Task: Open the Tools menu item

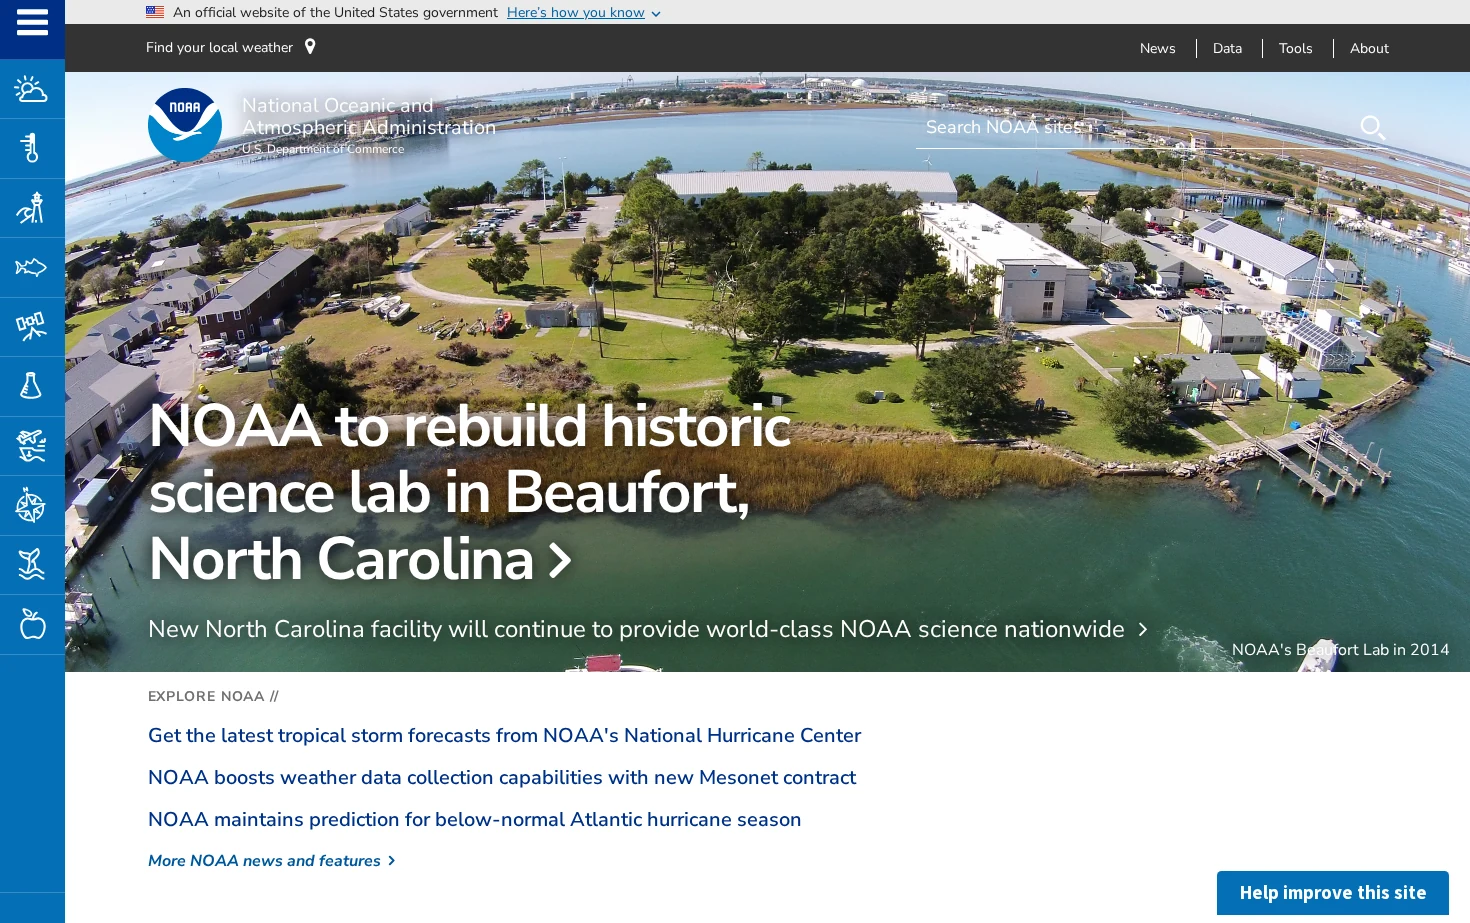Action: click(x=1295, y=48)
